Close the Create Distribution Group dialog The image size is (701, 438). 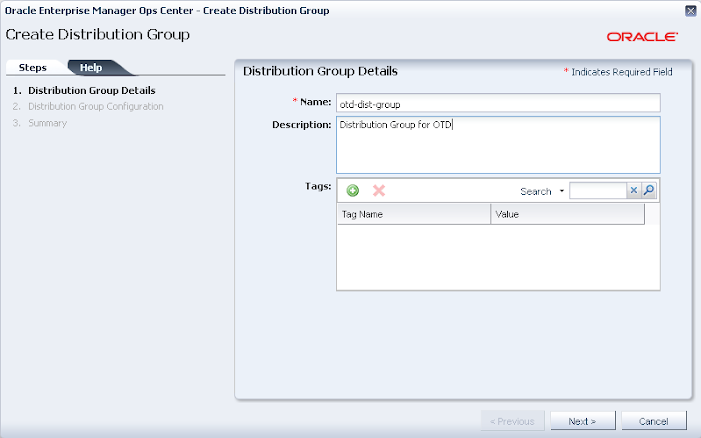pyautogui.click(x=690, y=11)
